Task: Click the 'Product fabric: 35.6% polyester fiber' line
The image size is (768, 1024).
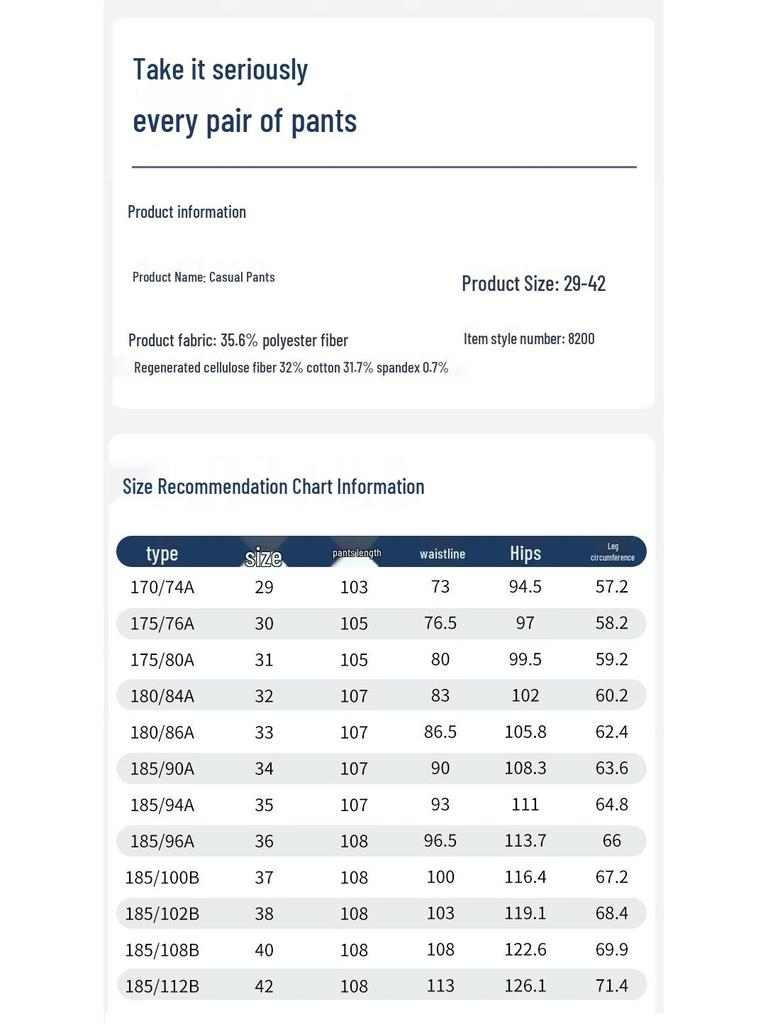Action: point(238,341)
